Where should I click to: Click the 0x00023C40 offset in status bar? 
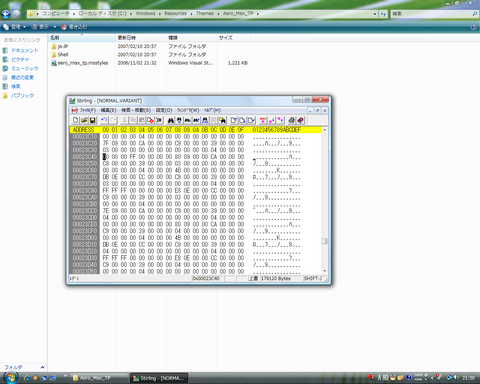206,278
